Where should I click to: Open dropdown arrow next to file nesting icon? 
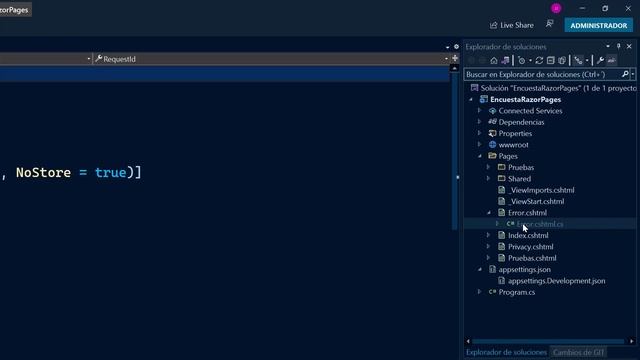click(x=587, y=60)
